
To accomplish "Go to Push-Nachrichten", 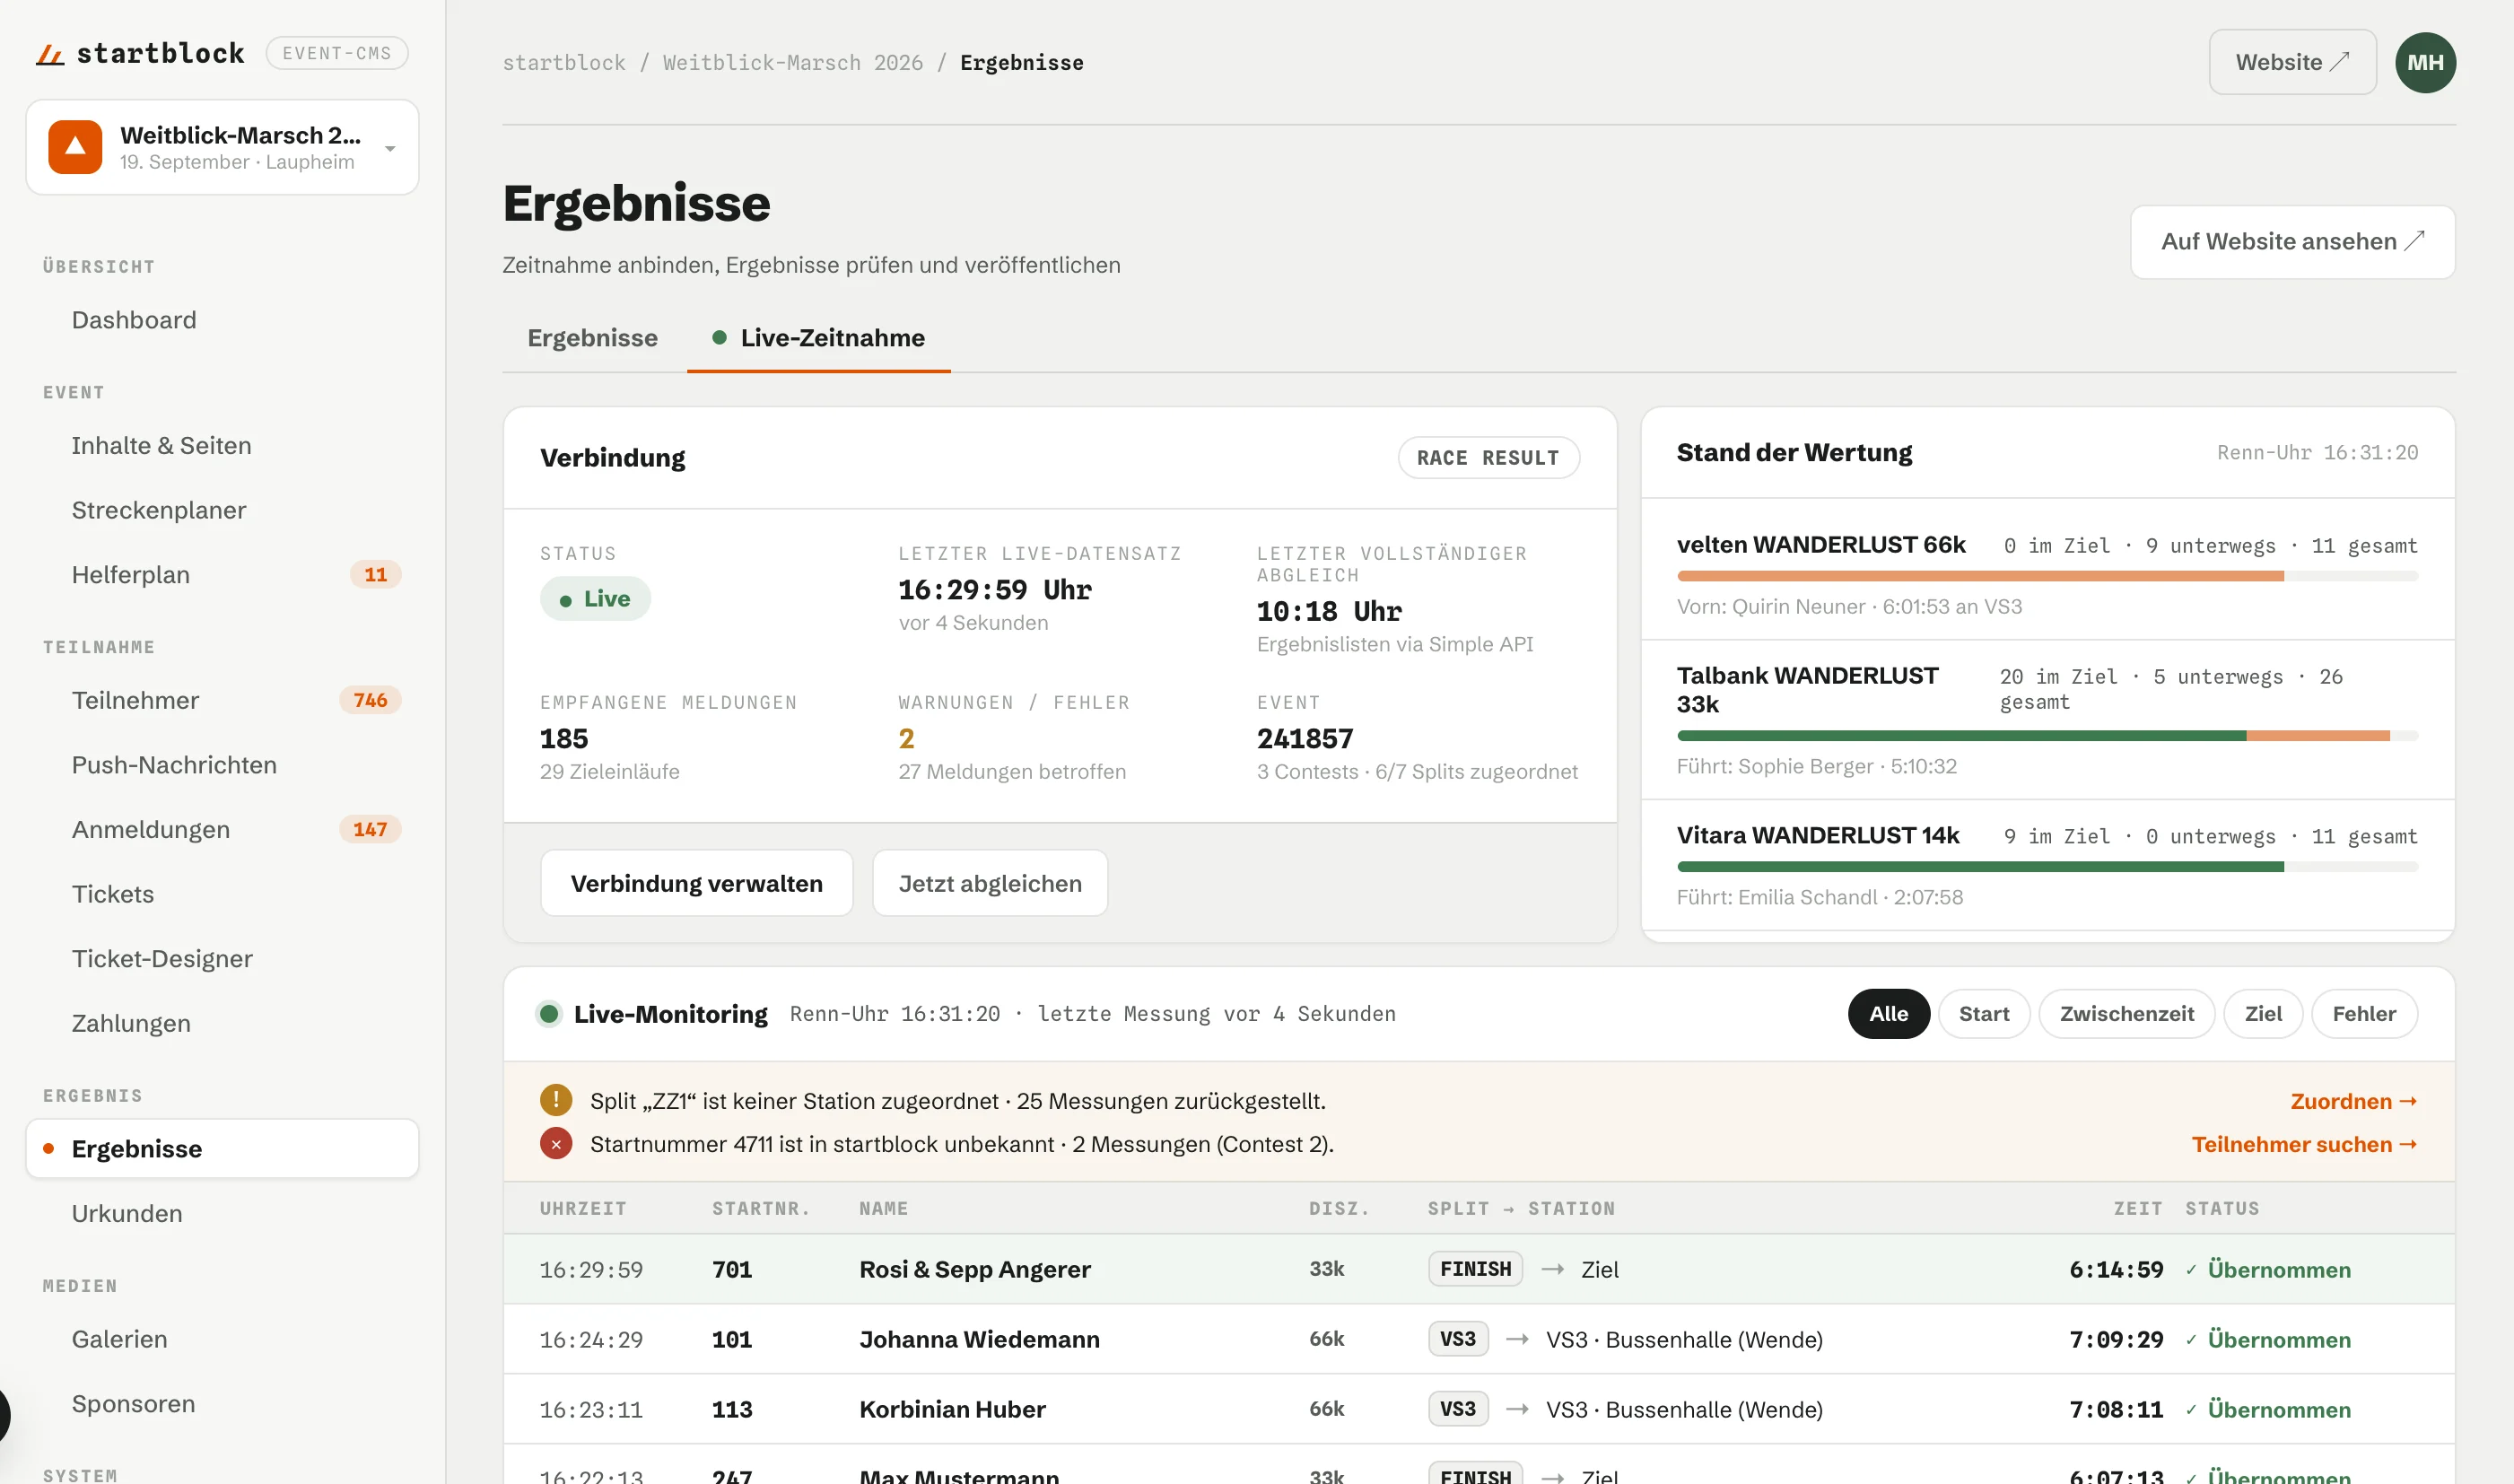I will coord(222,765).
